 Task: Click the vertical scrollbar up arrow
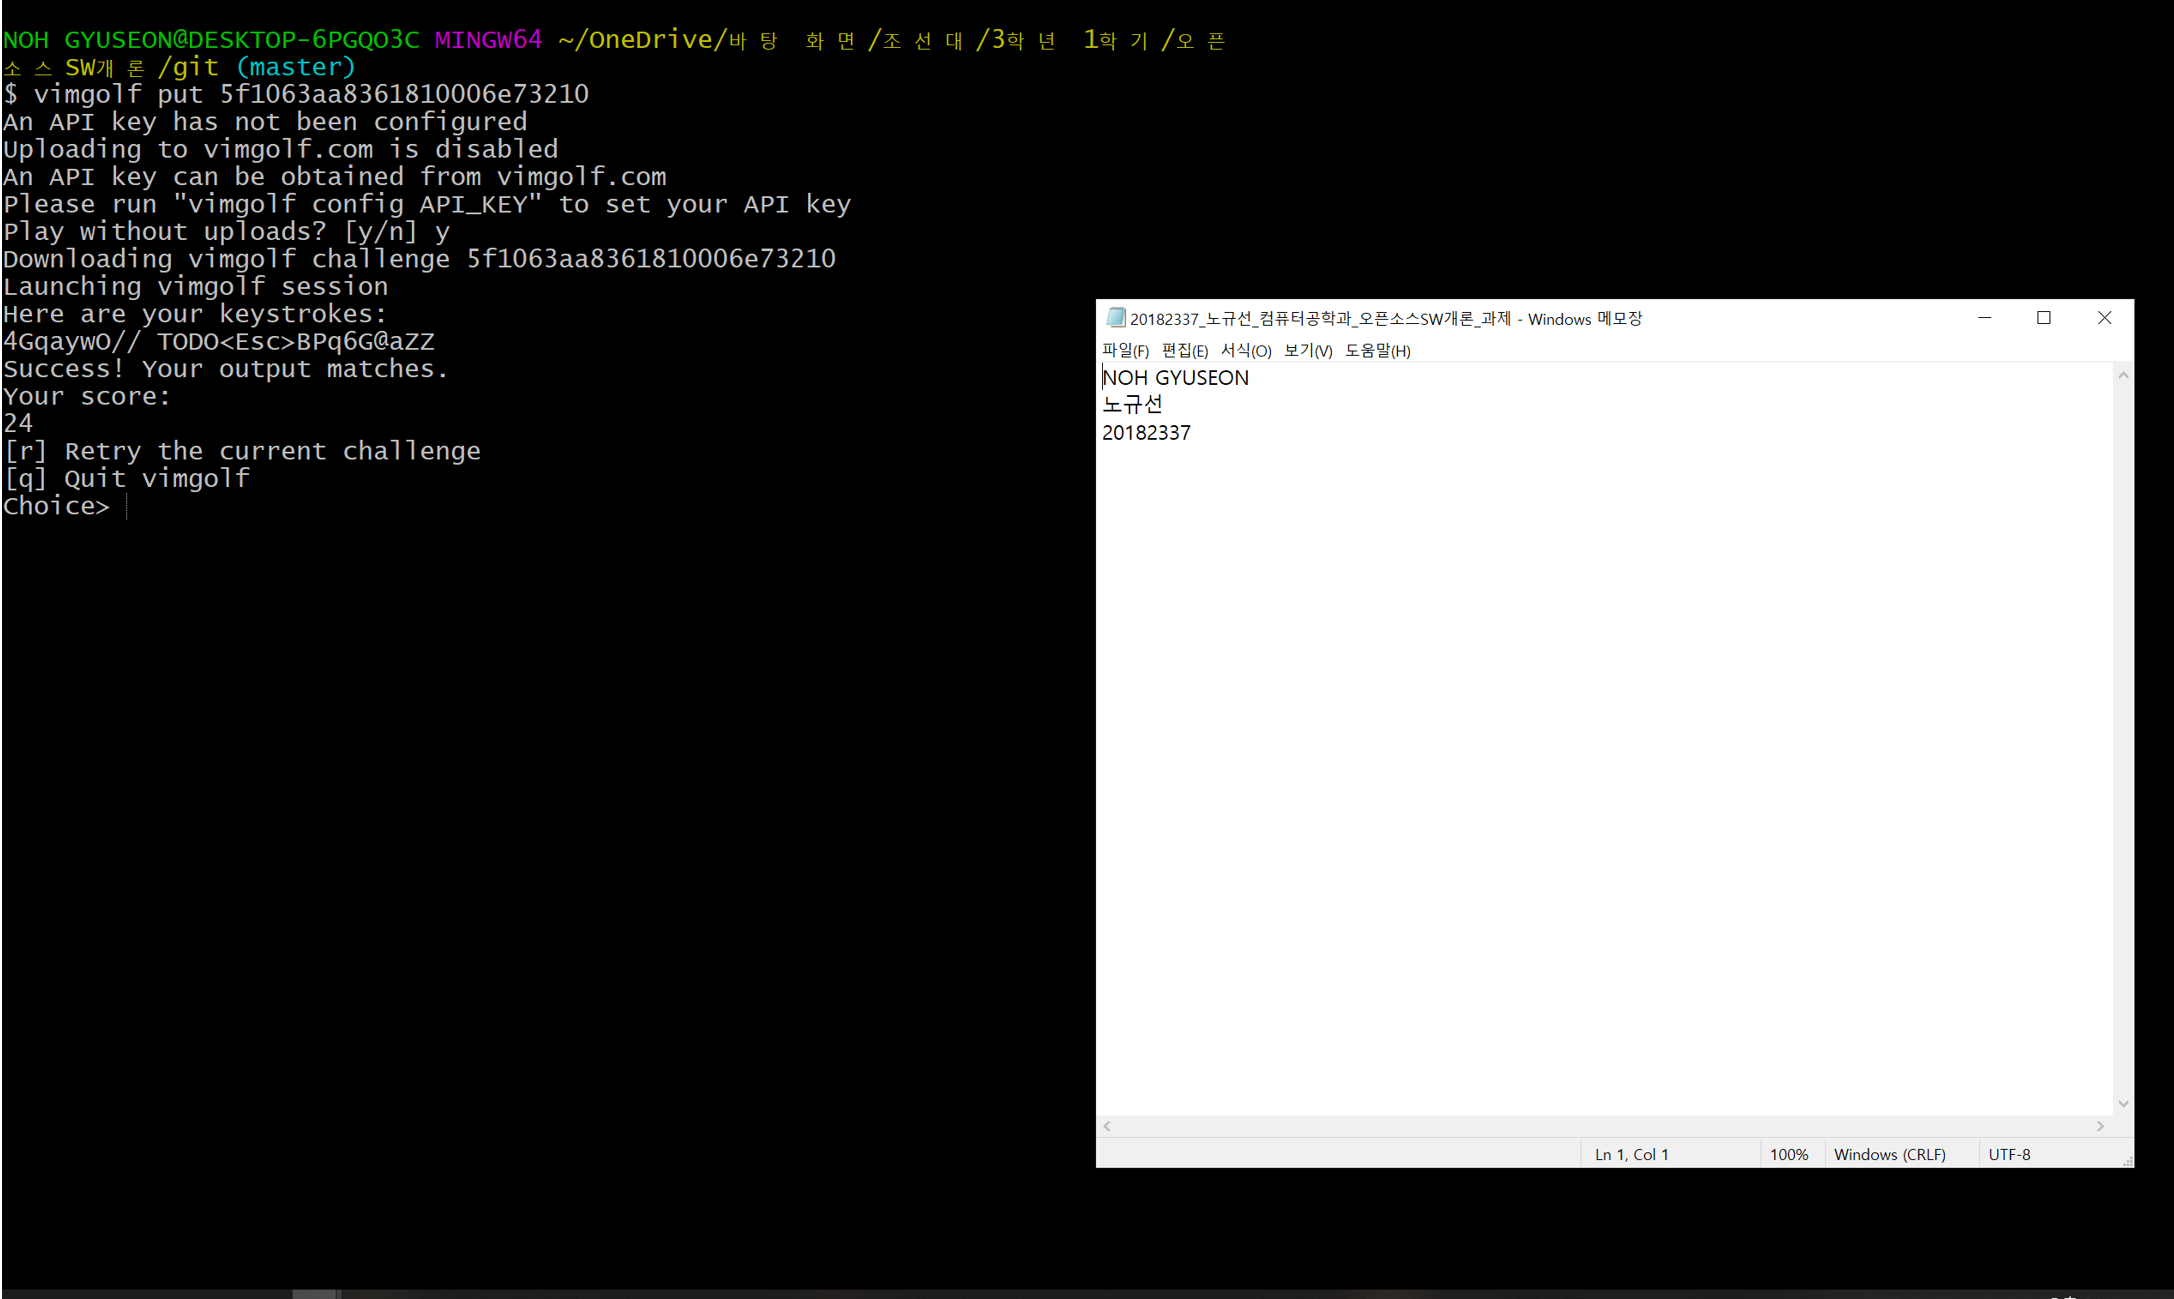click(x=2122, y=374)
